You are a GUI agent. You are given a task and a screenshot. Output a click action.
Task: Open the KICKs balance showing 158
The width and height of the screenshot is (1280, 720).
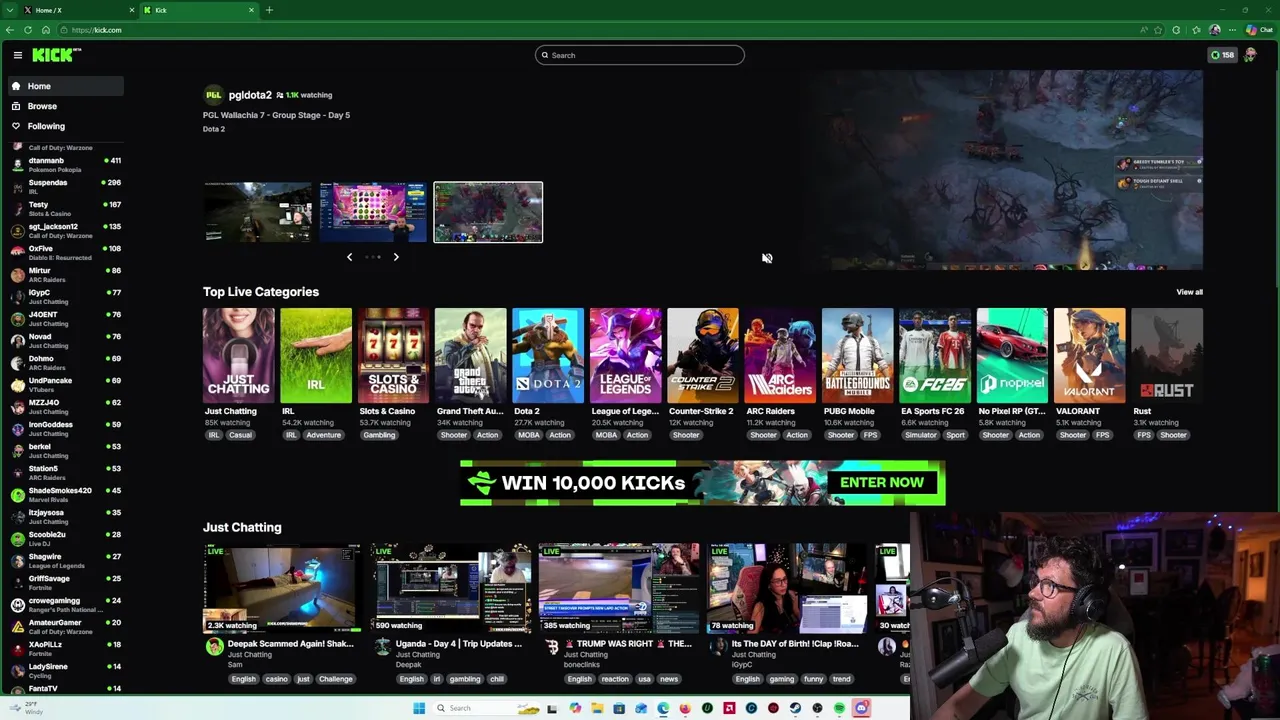tap(1222, 55)
